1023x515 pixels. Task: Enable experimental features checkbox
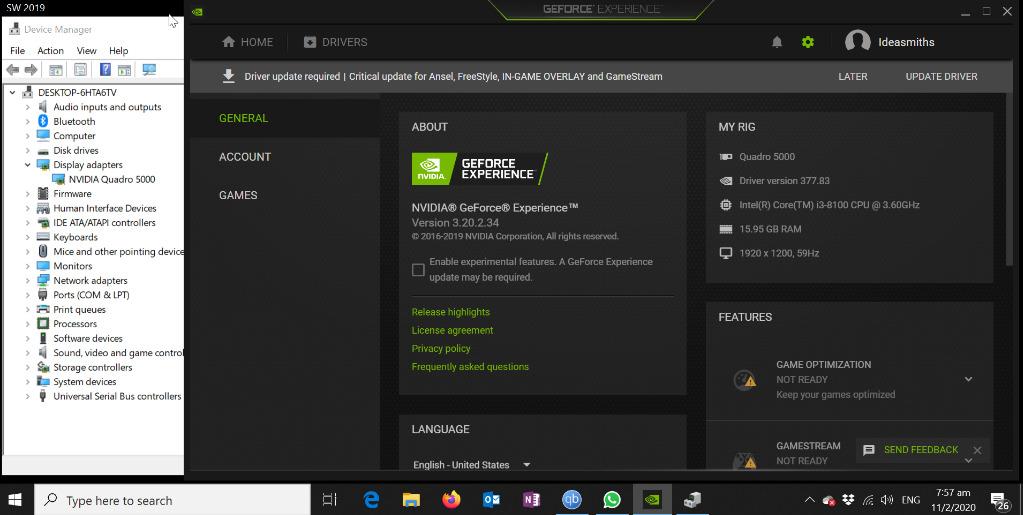point(418,270)
